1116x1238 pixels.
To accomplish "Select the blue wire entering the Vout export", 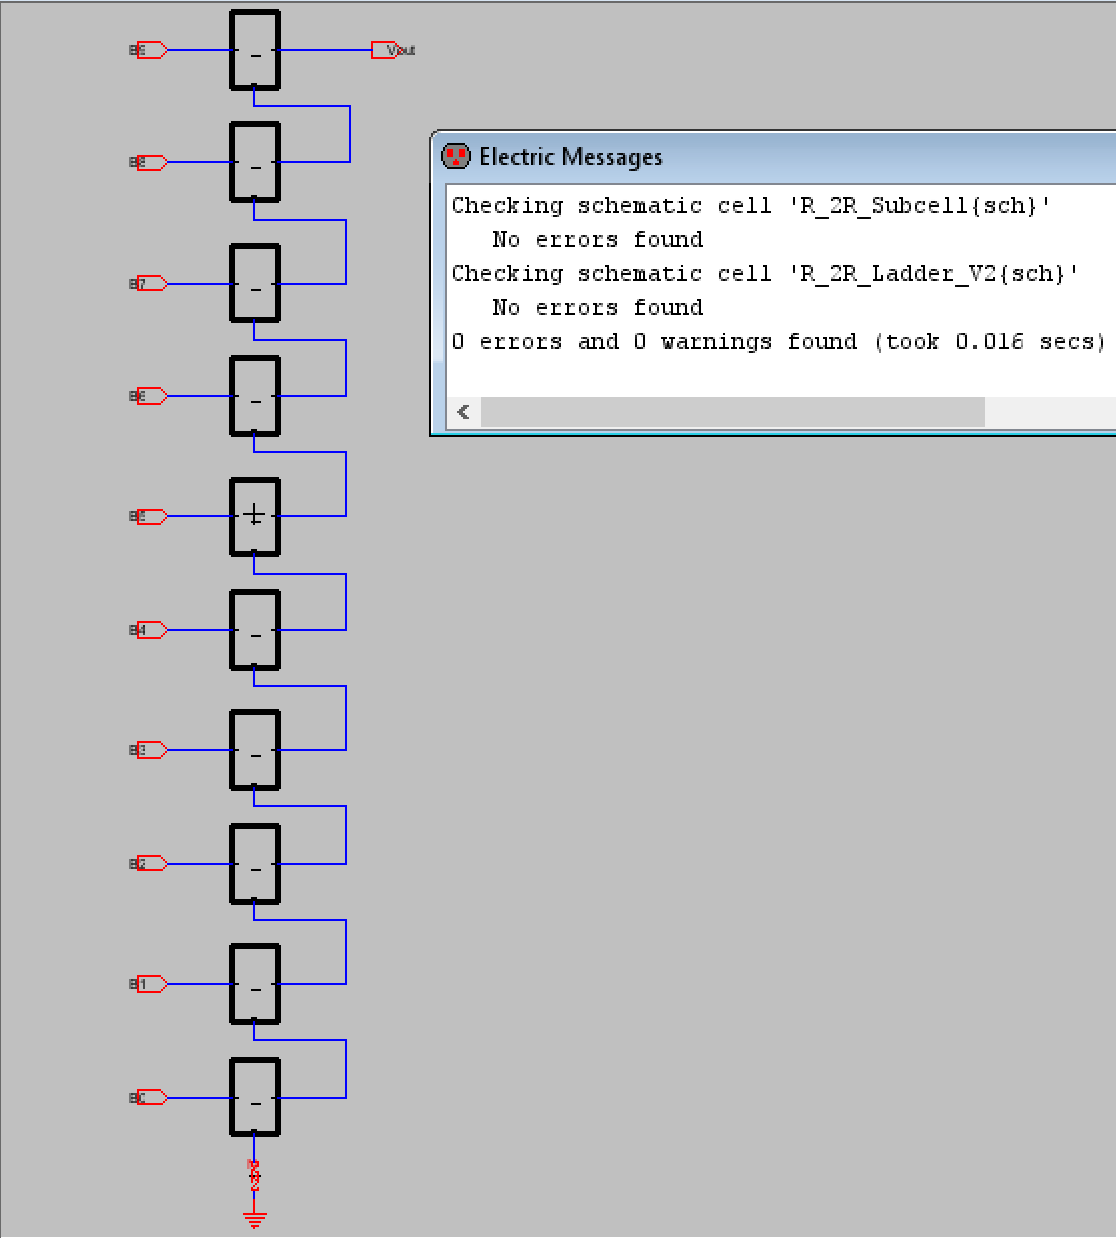I will [x=325, y=50].
